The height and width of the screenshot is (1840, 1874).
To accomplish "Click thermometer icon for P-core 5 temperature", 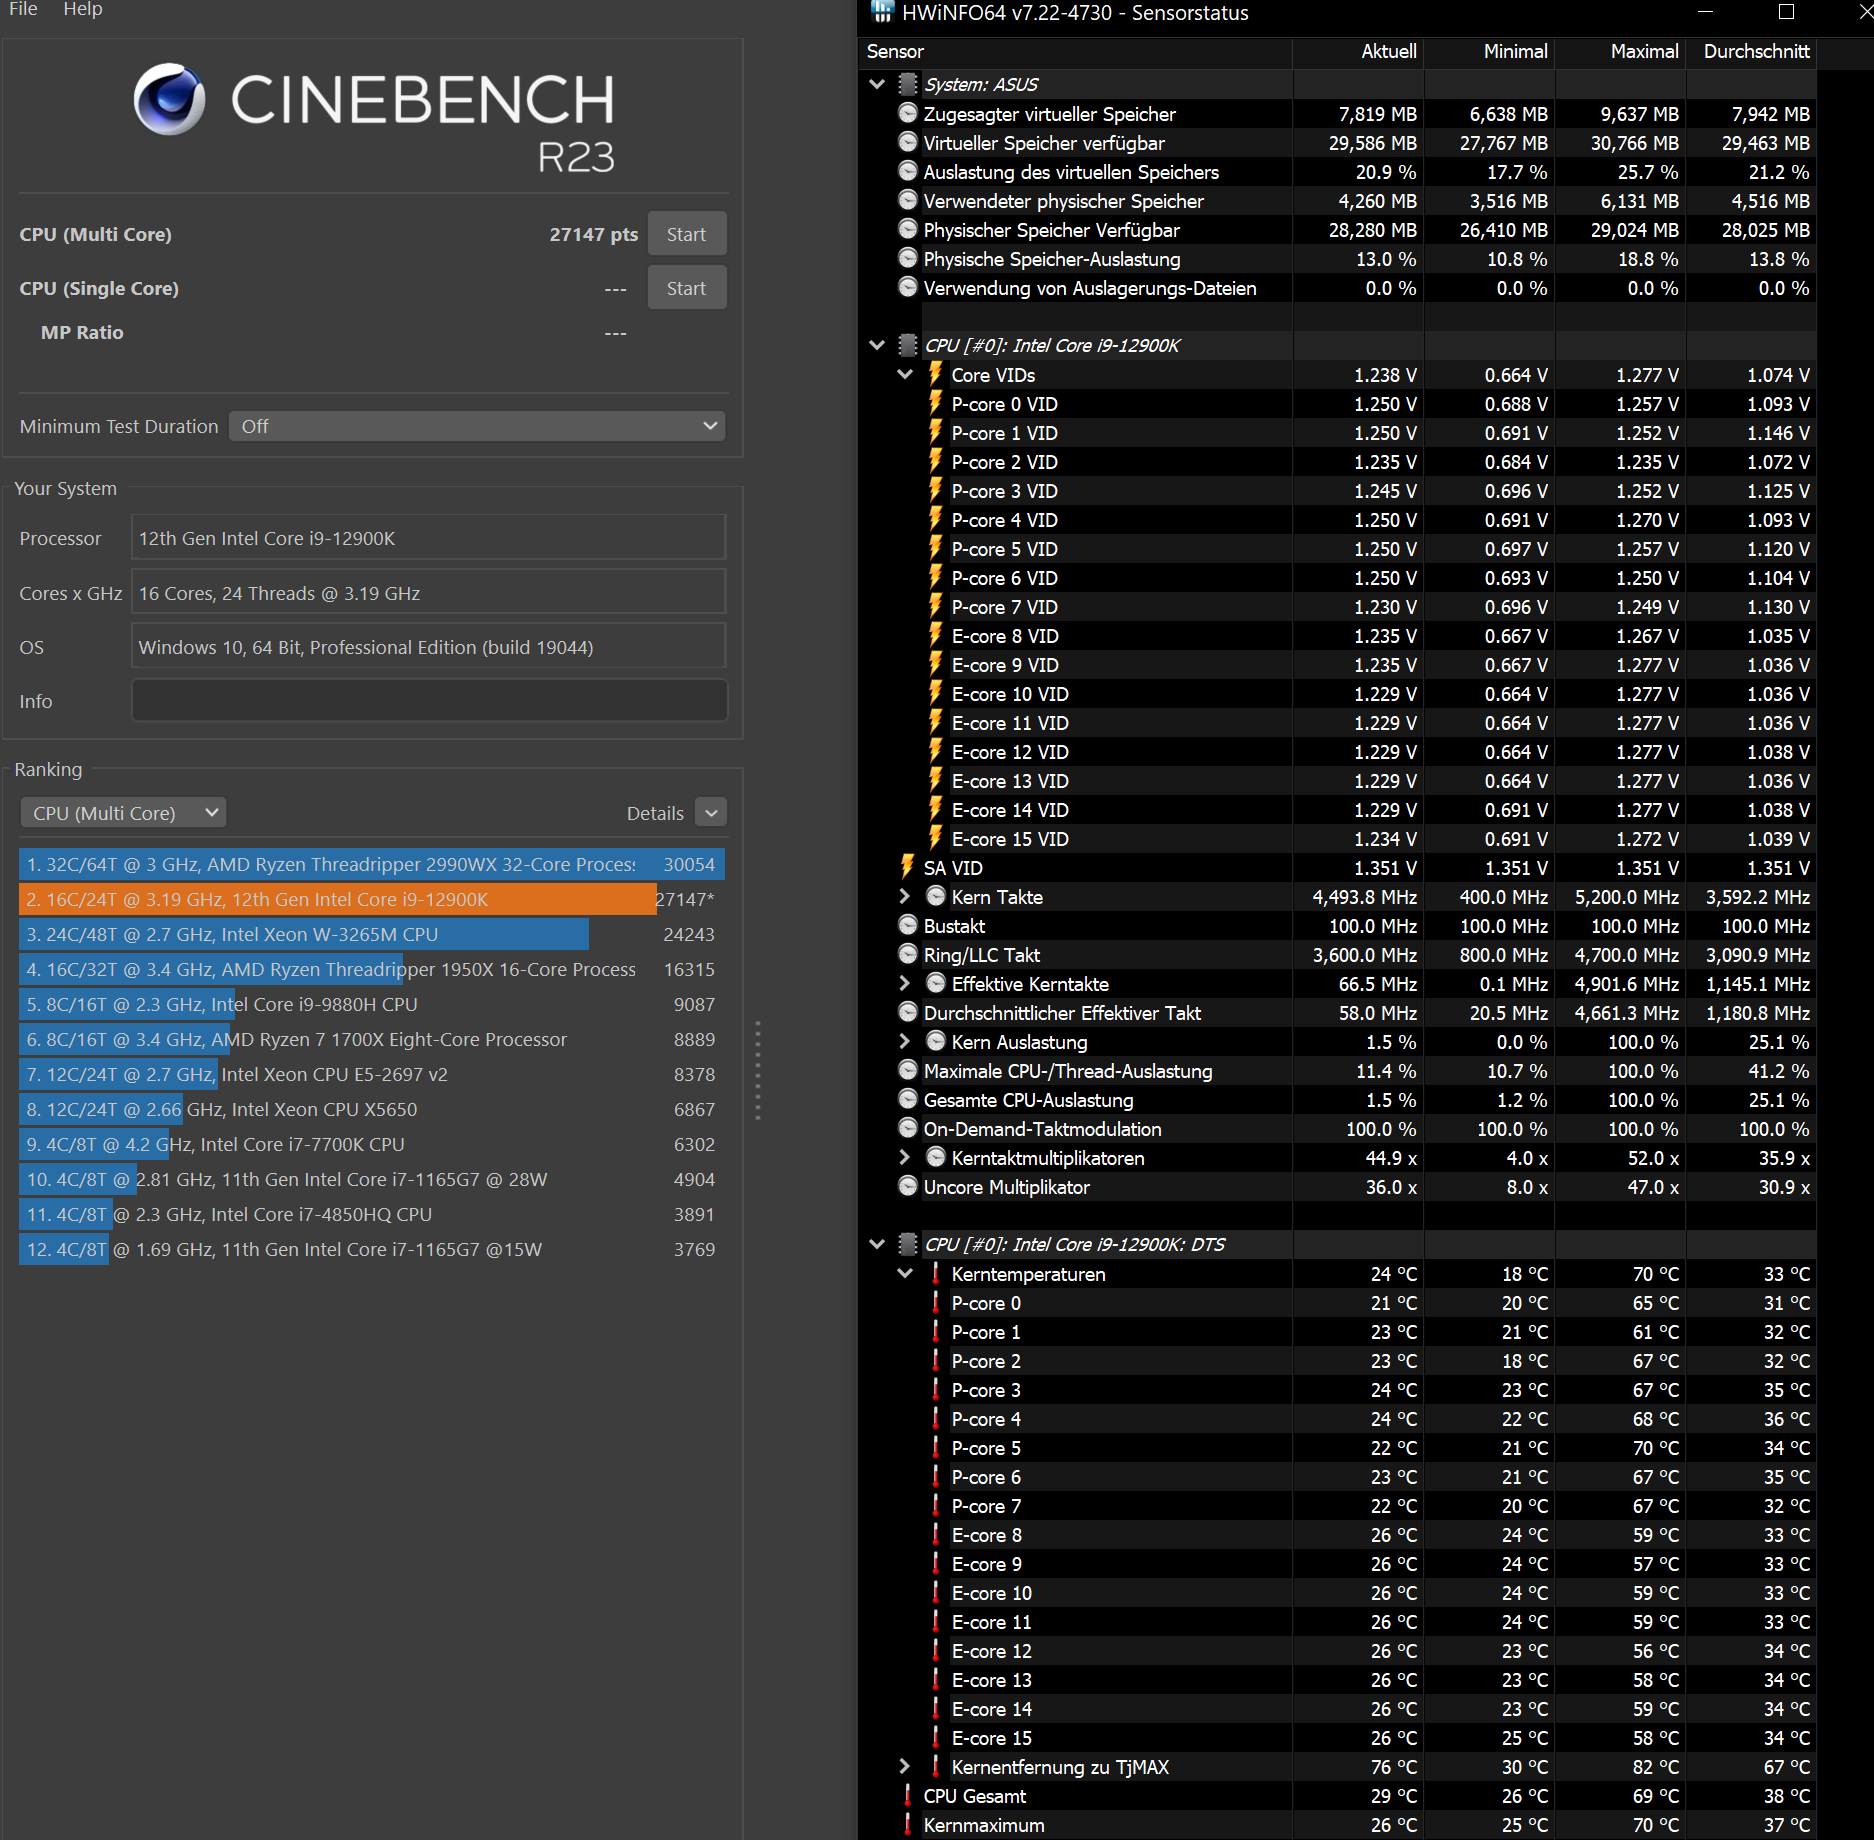I will (x=936, y=1447).
